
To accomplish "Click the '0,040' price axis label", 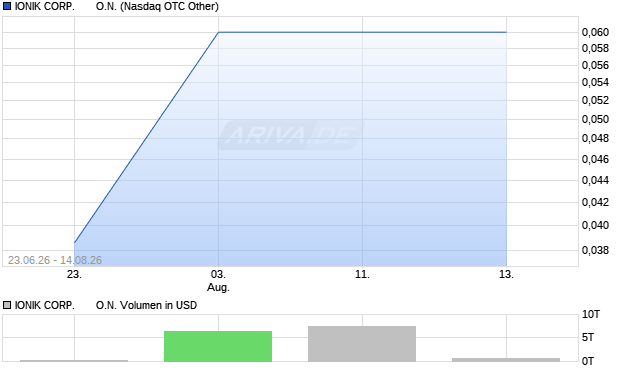I will [x=595, y=225].
